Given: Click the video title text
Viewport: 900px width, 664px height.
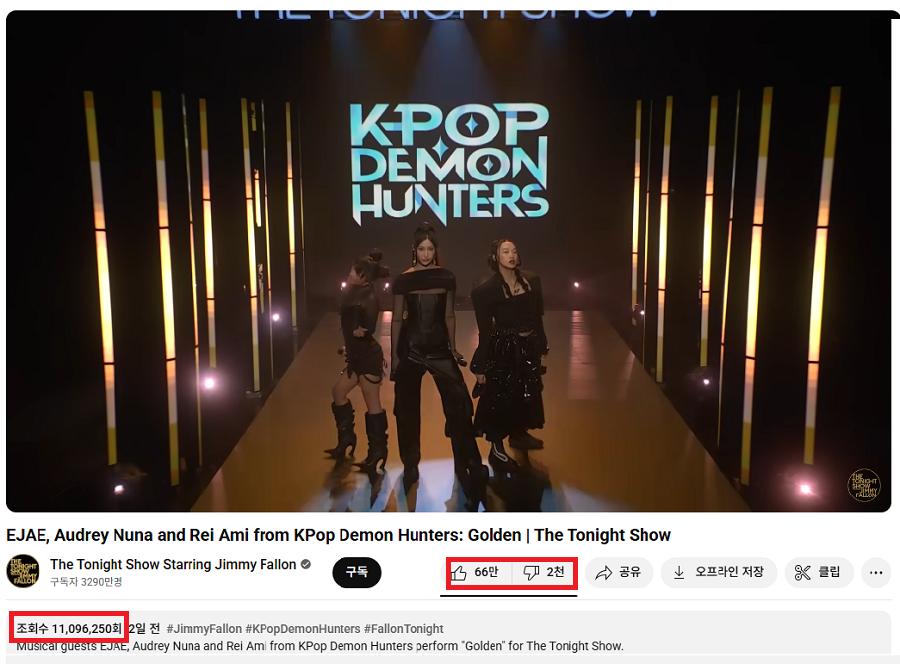Looking at the screenshot, I should (338, 535).
